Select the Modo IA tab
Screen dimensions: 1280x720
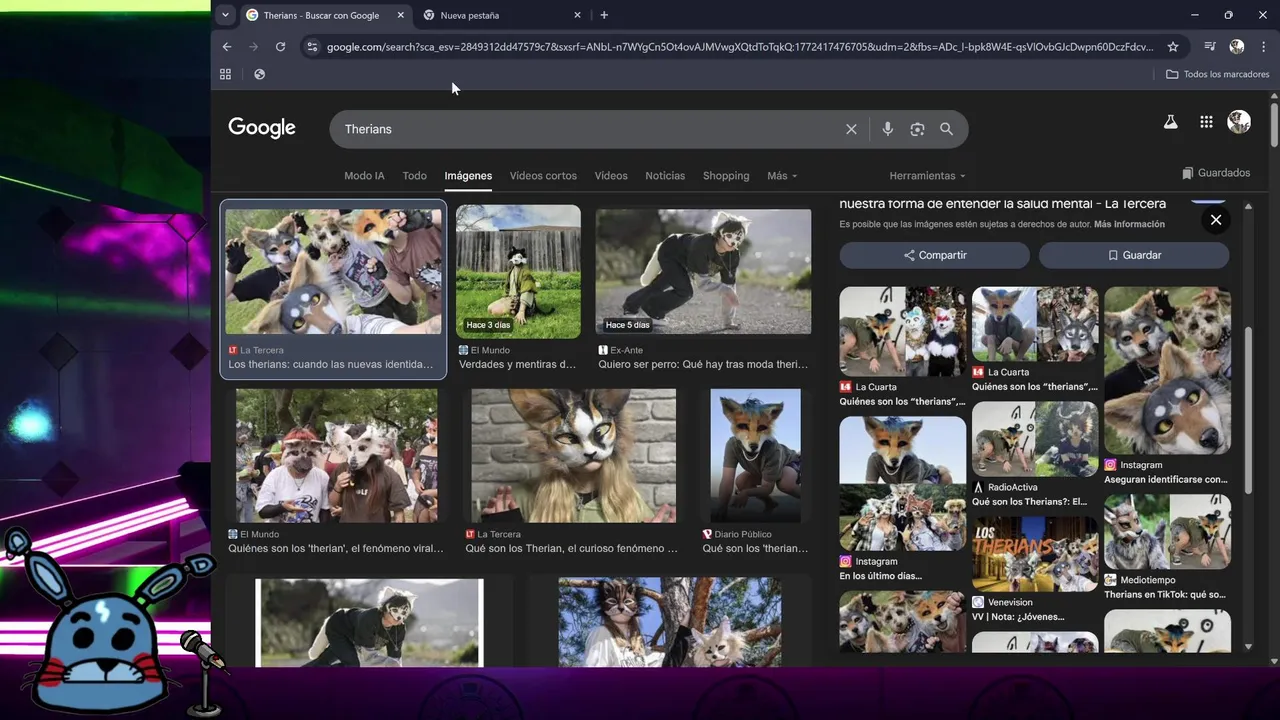364,176
